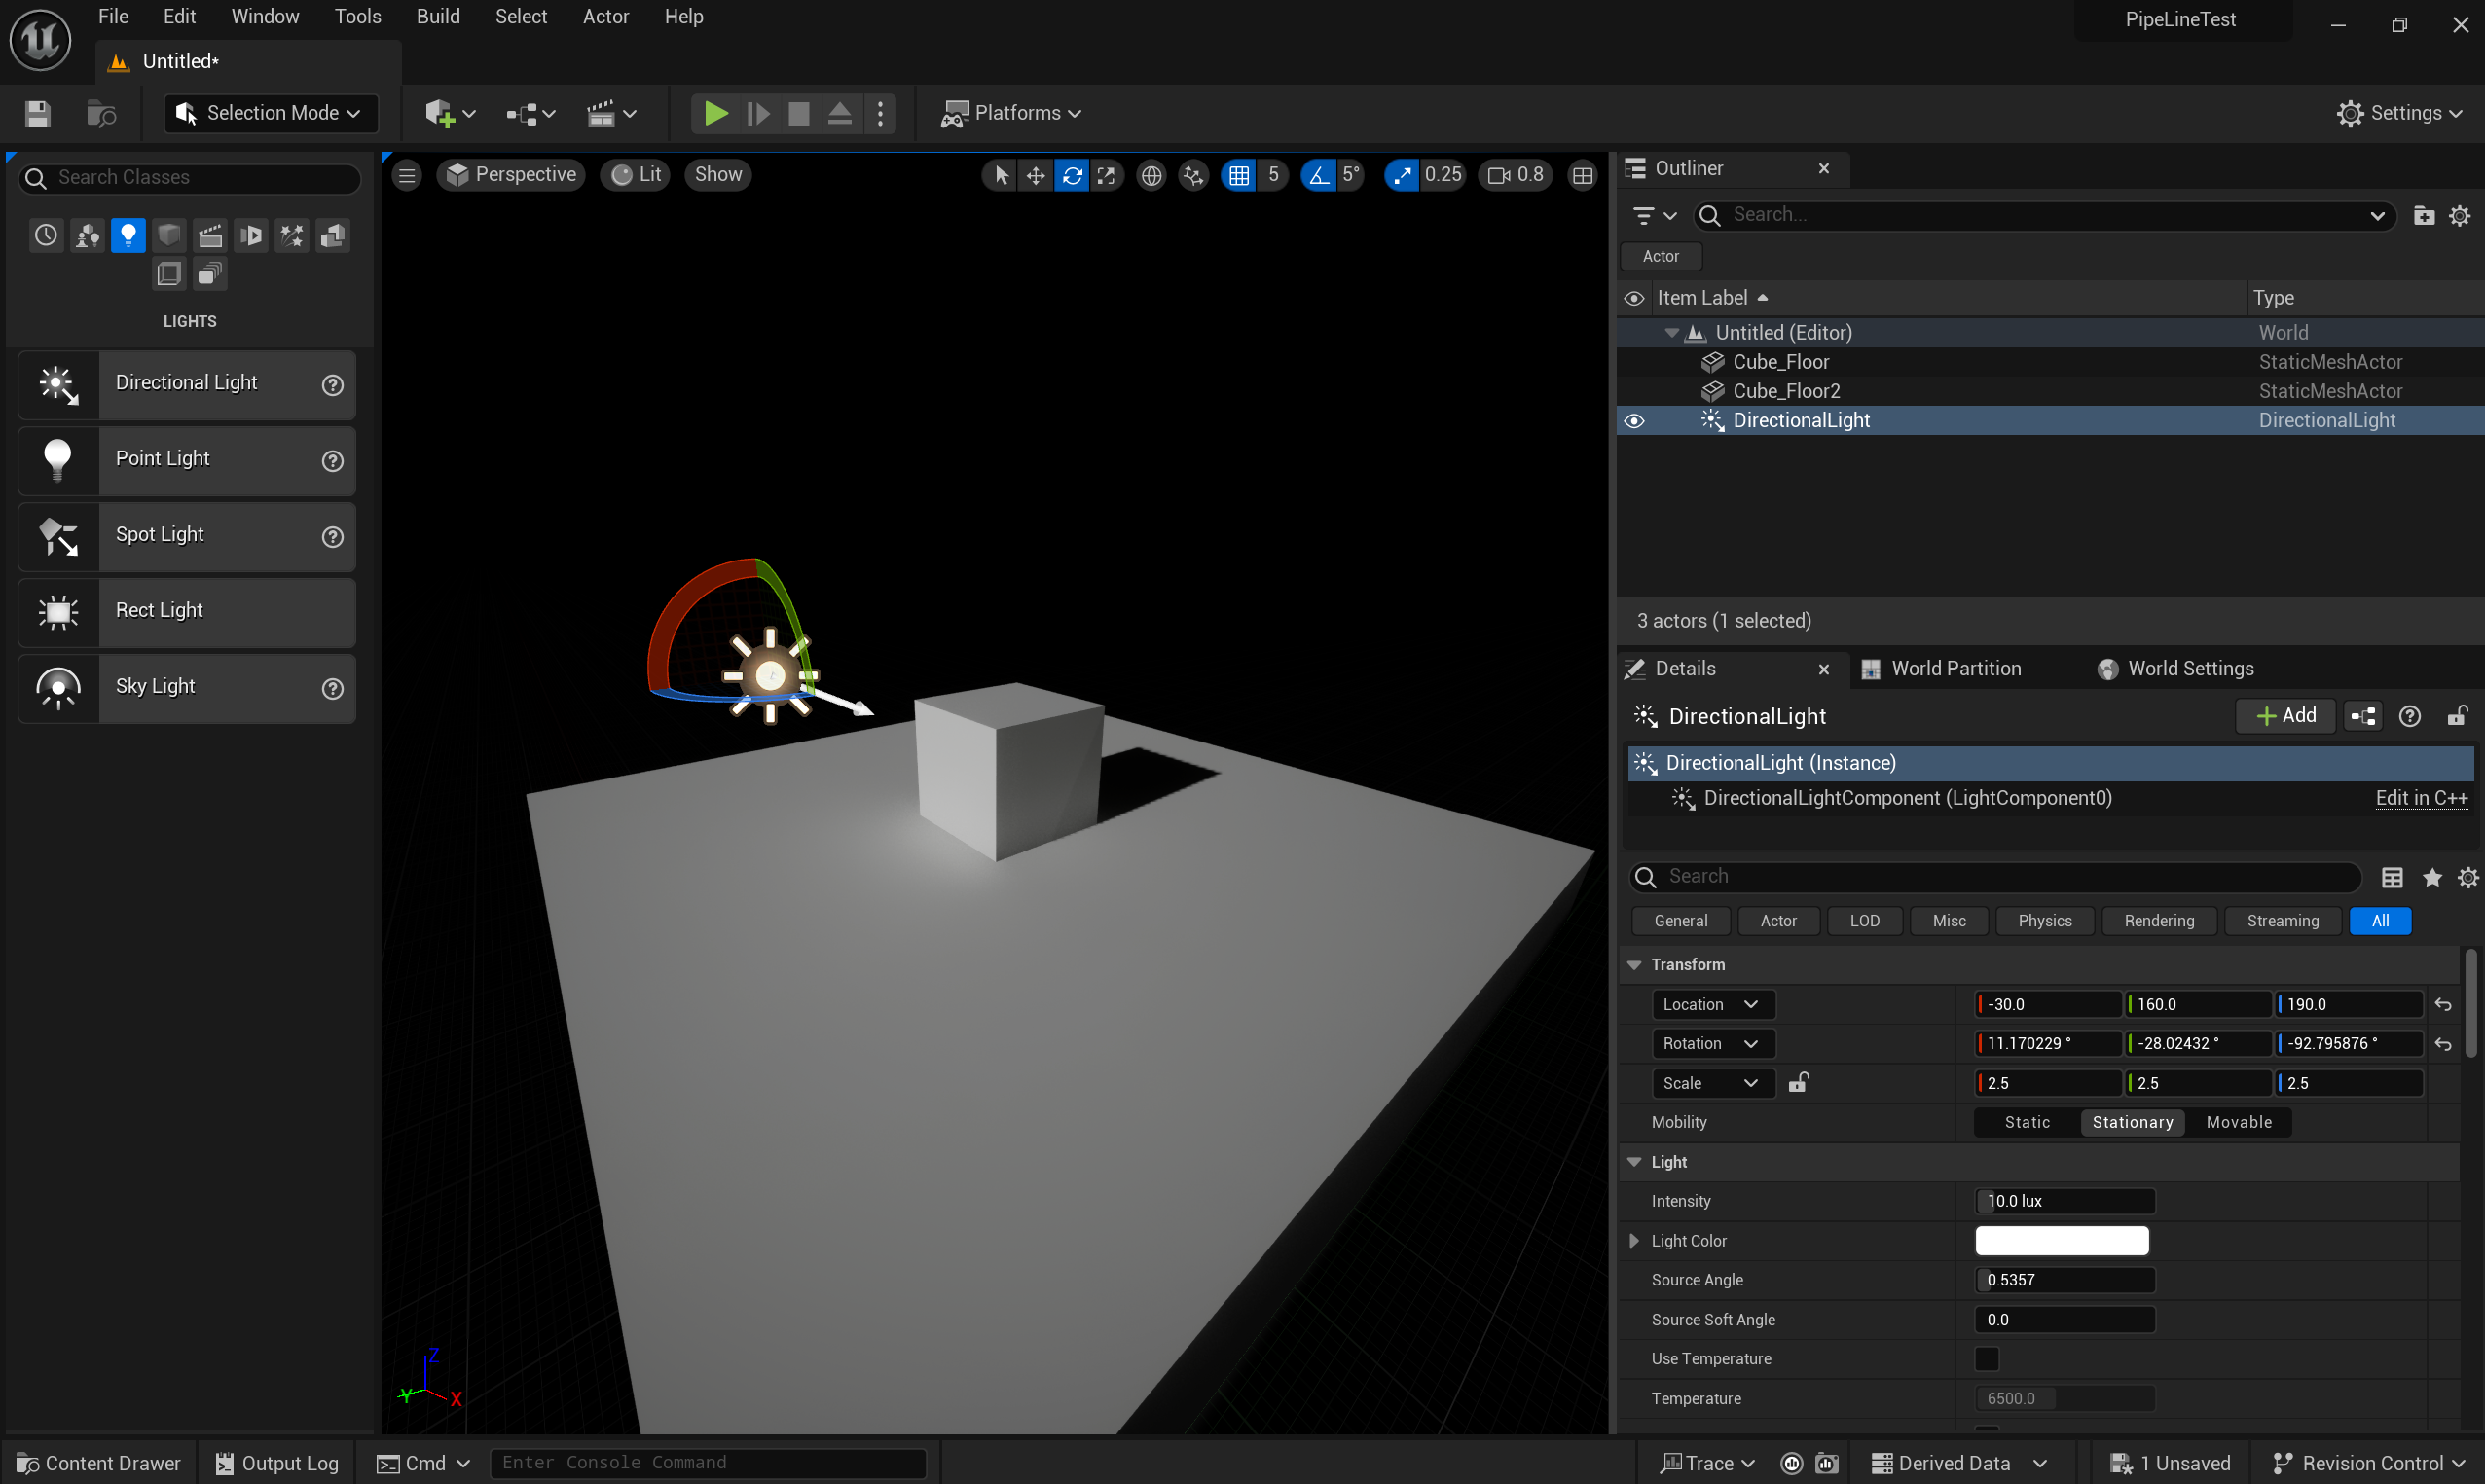Enable the Use Temperature checkbox

point(1986,1359)
